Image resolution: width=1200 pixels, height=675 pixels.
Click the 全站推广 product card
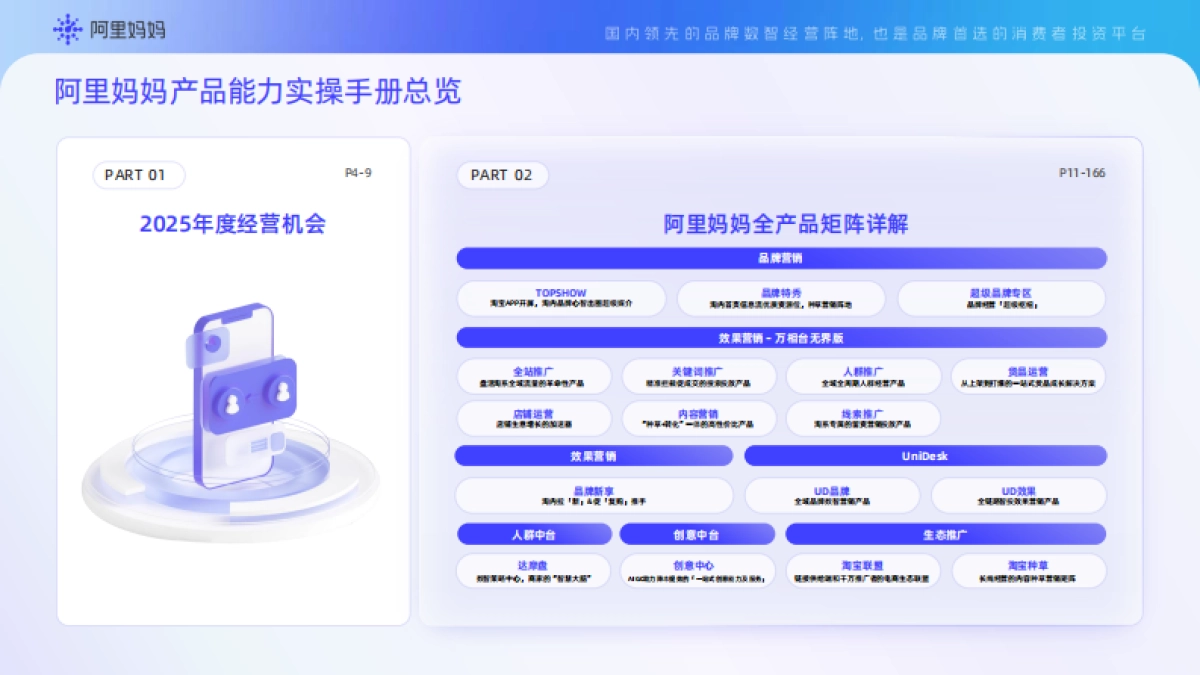click(534, 375)
